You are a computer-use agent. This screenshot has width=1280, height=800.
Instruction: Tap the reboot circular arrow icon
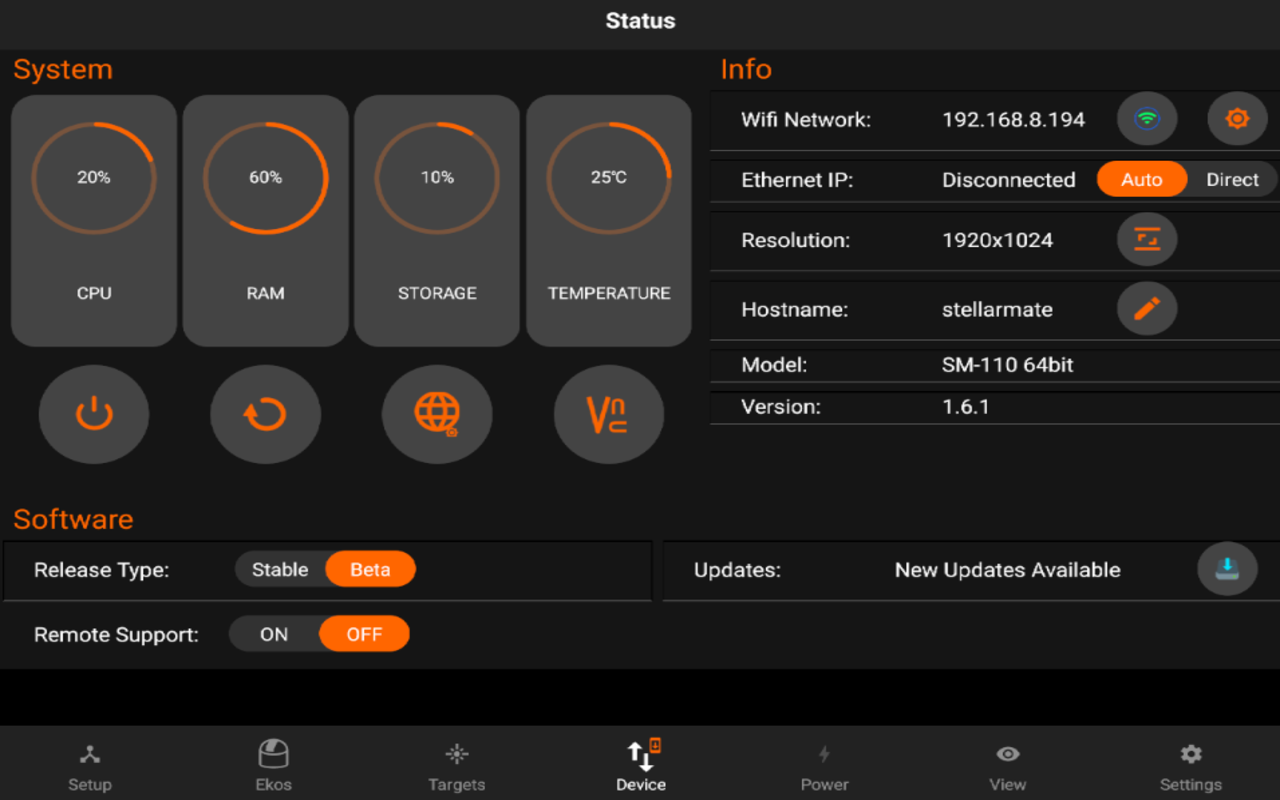click(265, 414)
